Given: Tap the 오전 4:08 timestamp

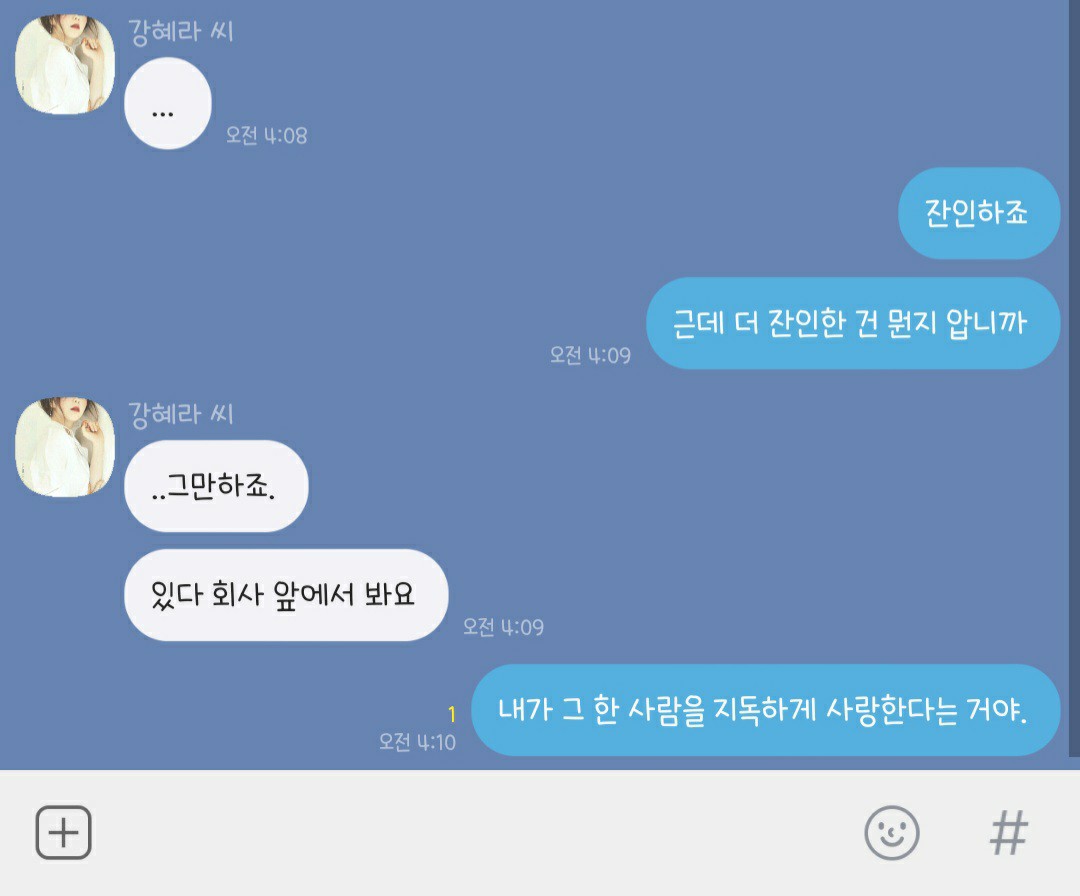Looking at the screenshot, I should [x=267, y=136].
